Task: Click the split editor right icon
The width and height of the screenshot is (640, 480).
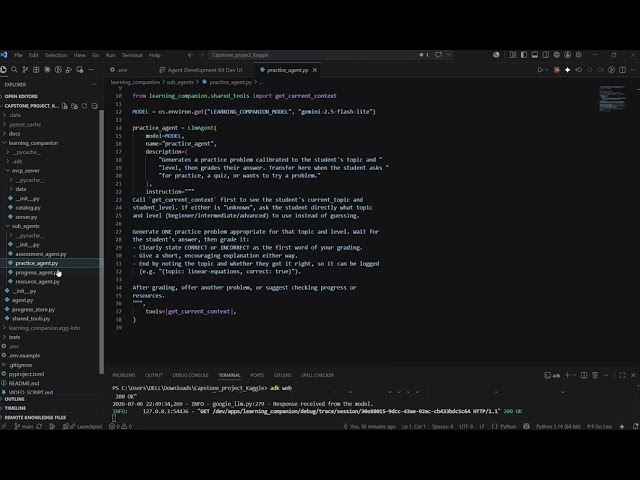Action: (x=622, y=70)
